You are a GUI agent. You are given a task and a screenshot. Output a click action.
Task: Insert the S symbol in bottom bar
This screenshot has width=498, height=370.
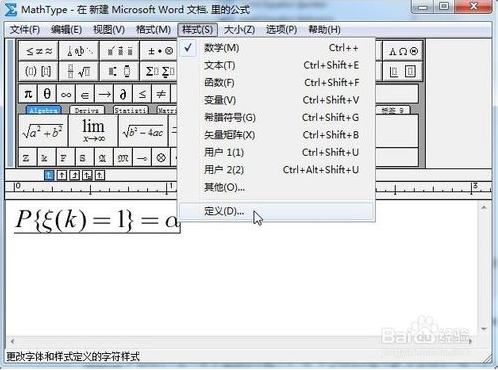pyautogui.click(x=85, y=157)
